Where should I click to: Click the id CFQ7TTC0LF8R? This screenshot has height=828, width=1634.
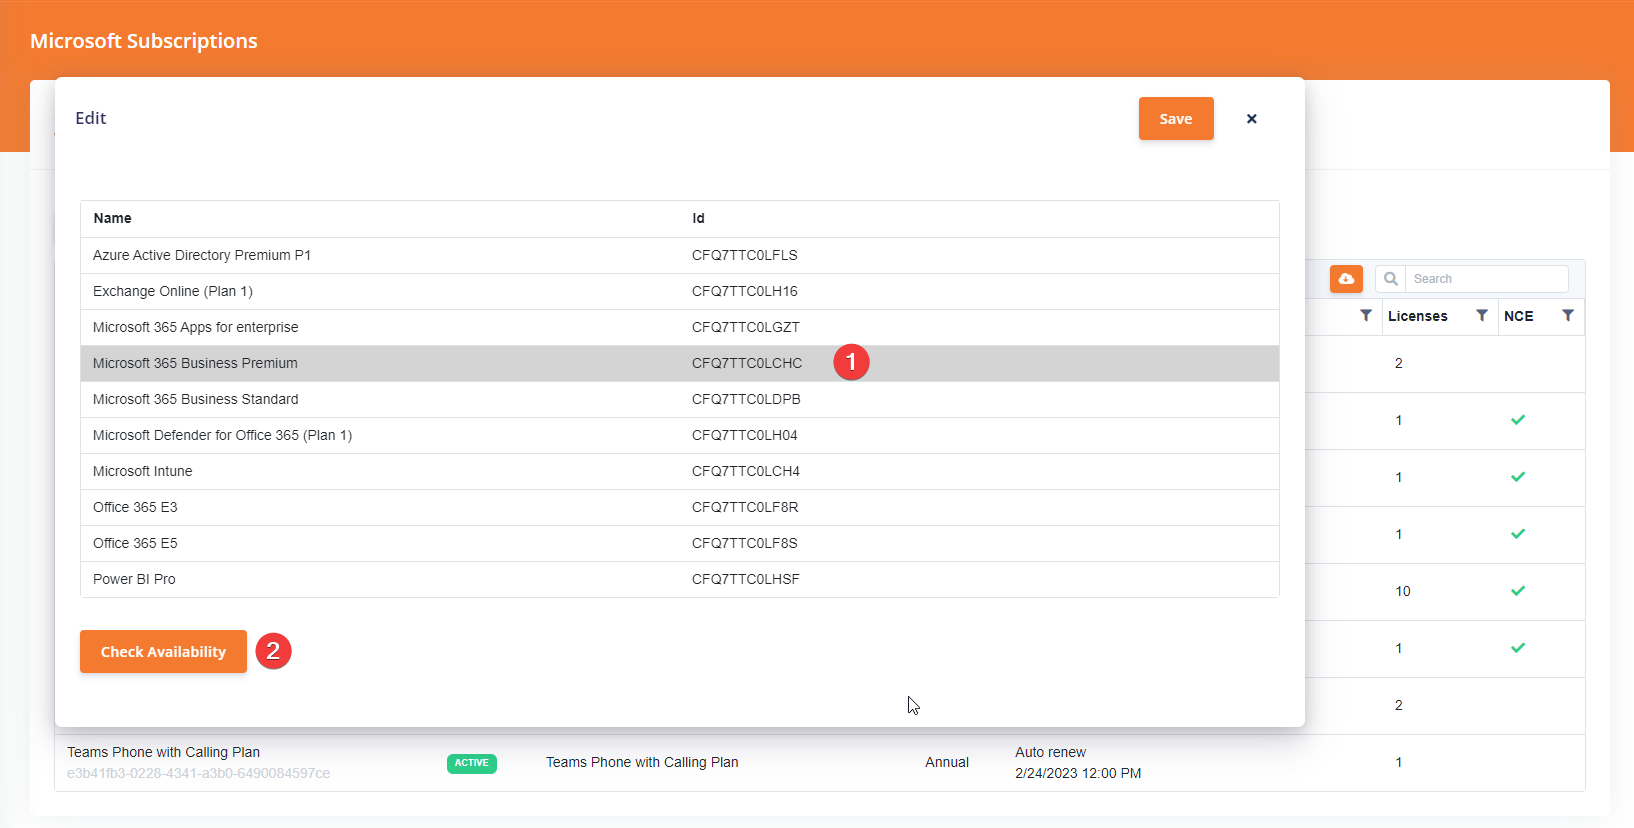pos(745,507)
